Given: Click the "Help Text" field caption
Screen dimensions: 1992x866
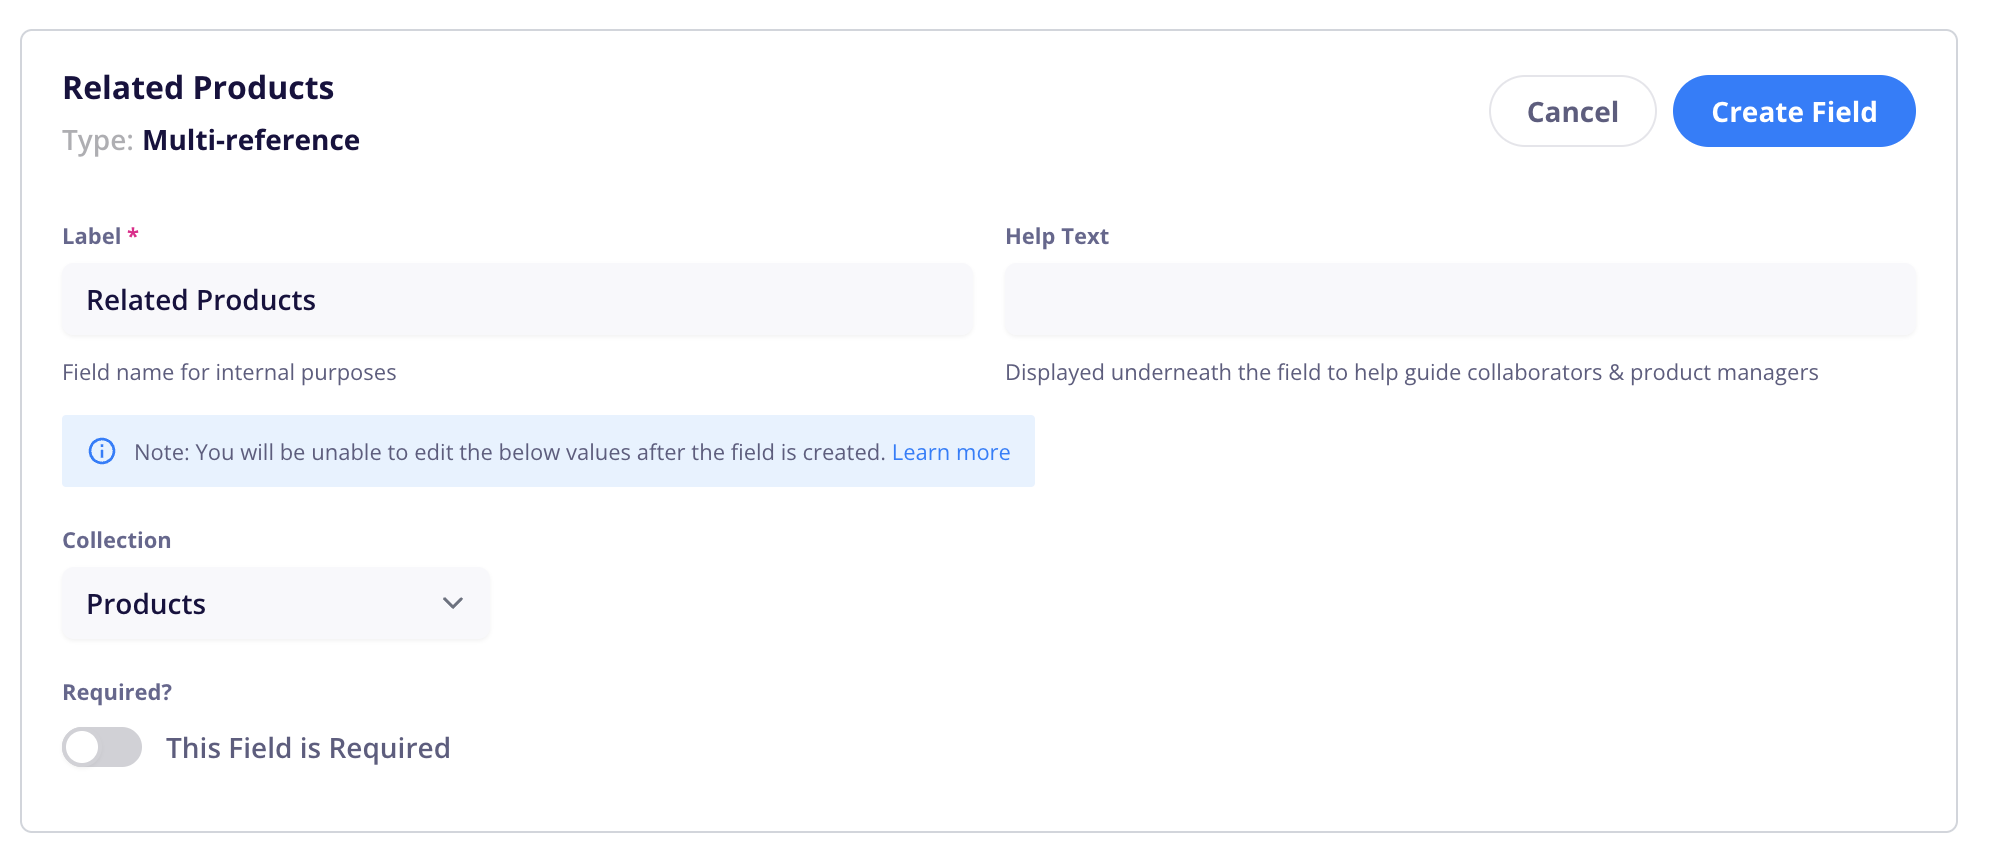Looking at the screenshot, I should (1056, 236).
